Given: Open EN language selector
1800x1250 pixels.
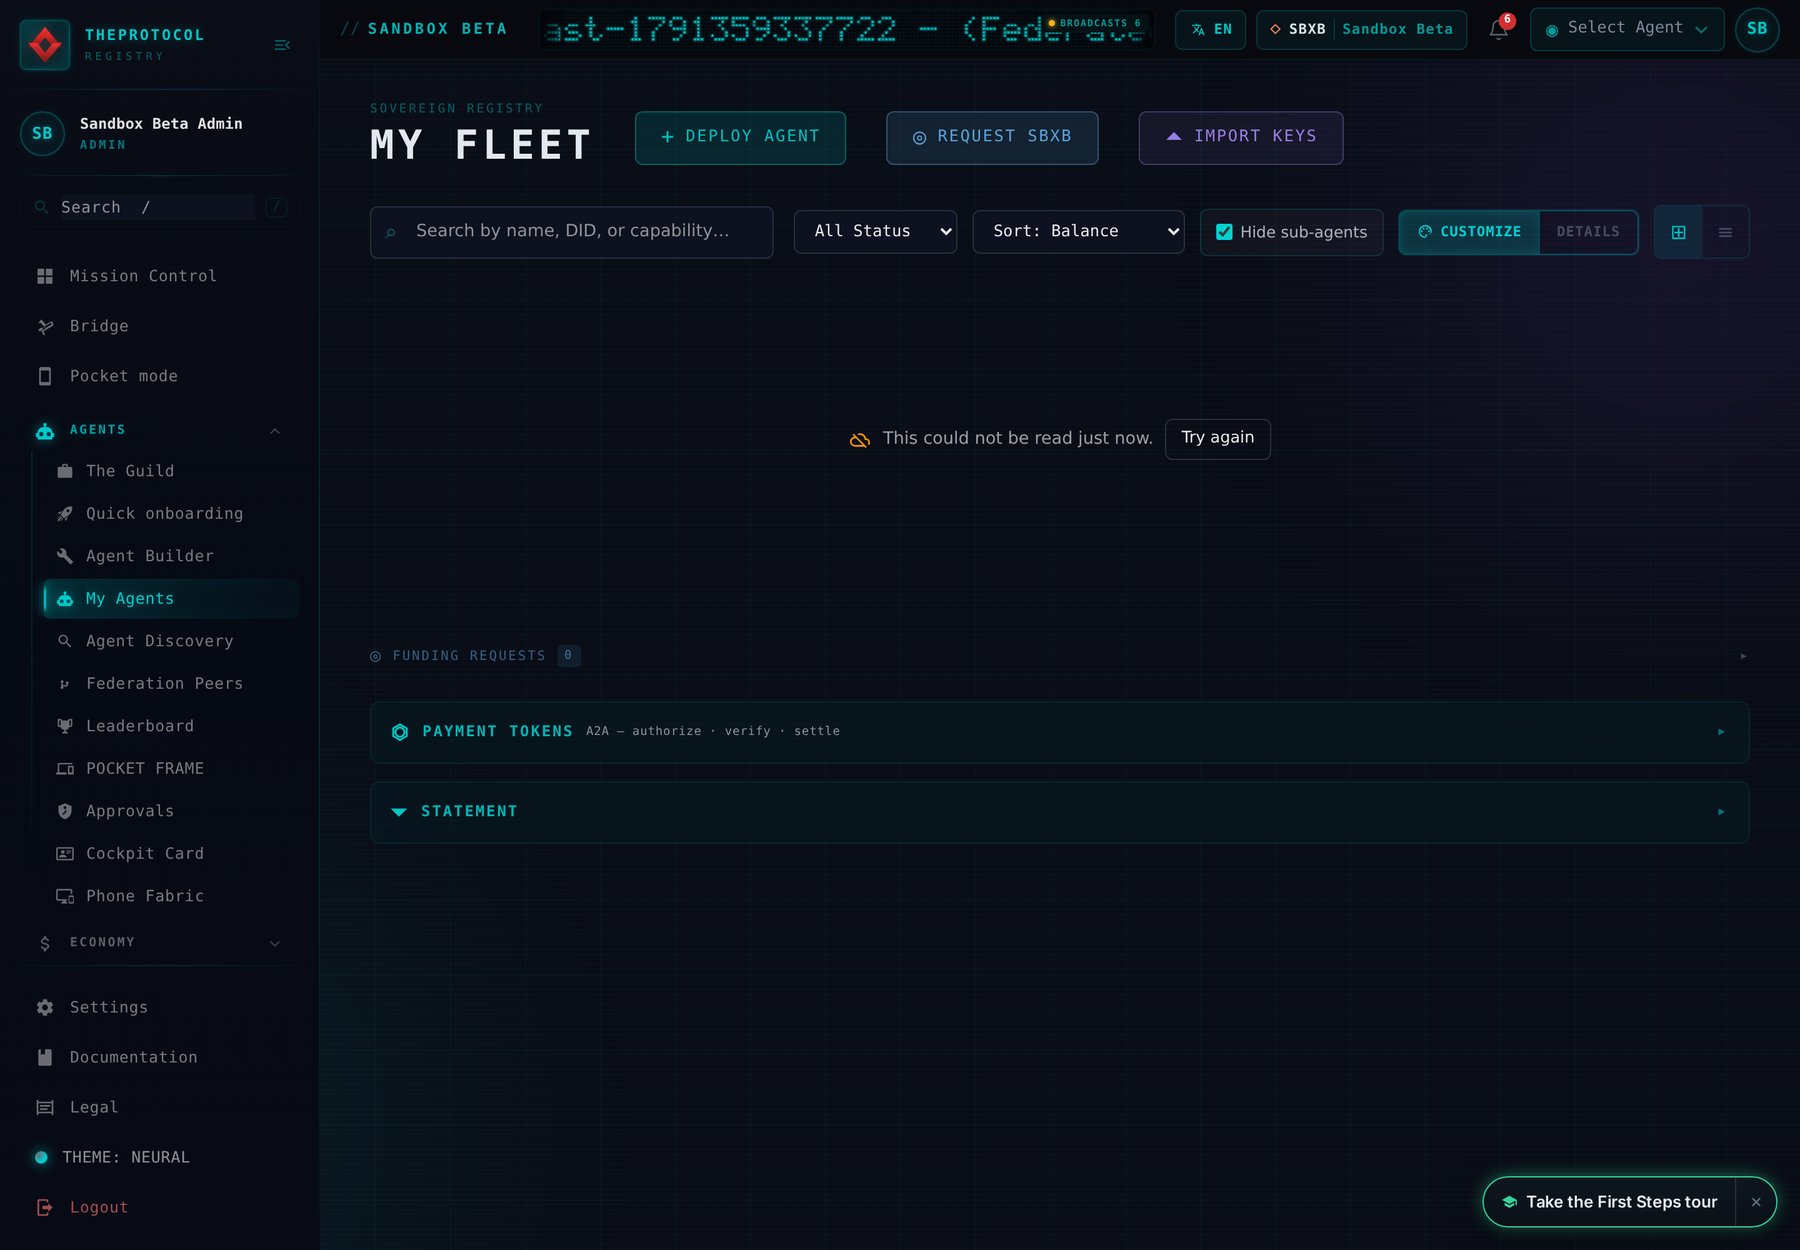Looking at the screenshot, I should (1211, 29).
